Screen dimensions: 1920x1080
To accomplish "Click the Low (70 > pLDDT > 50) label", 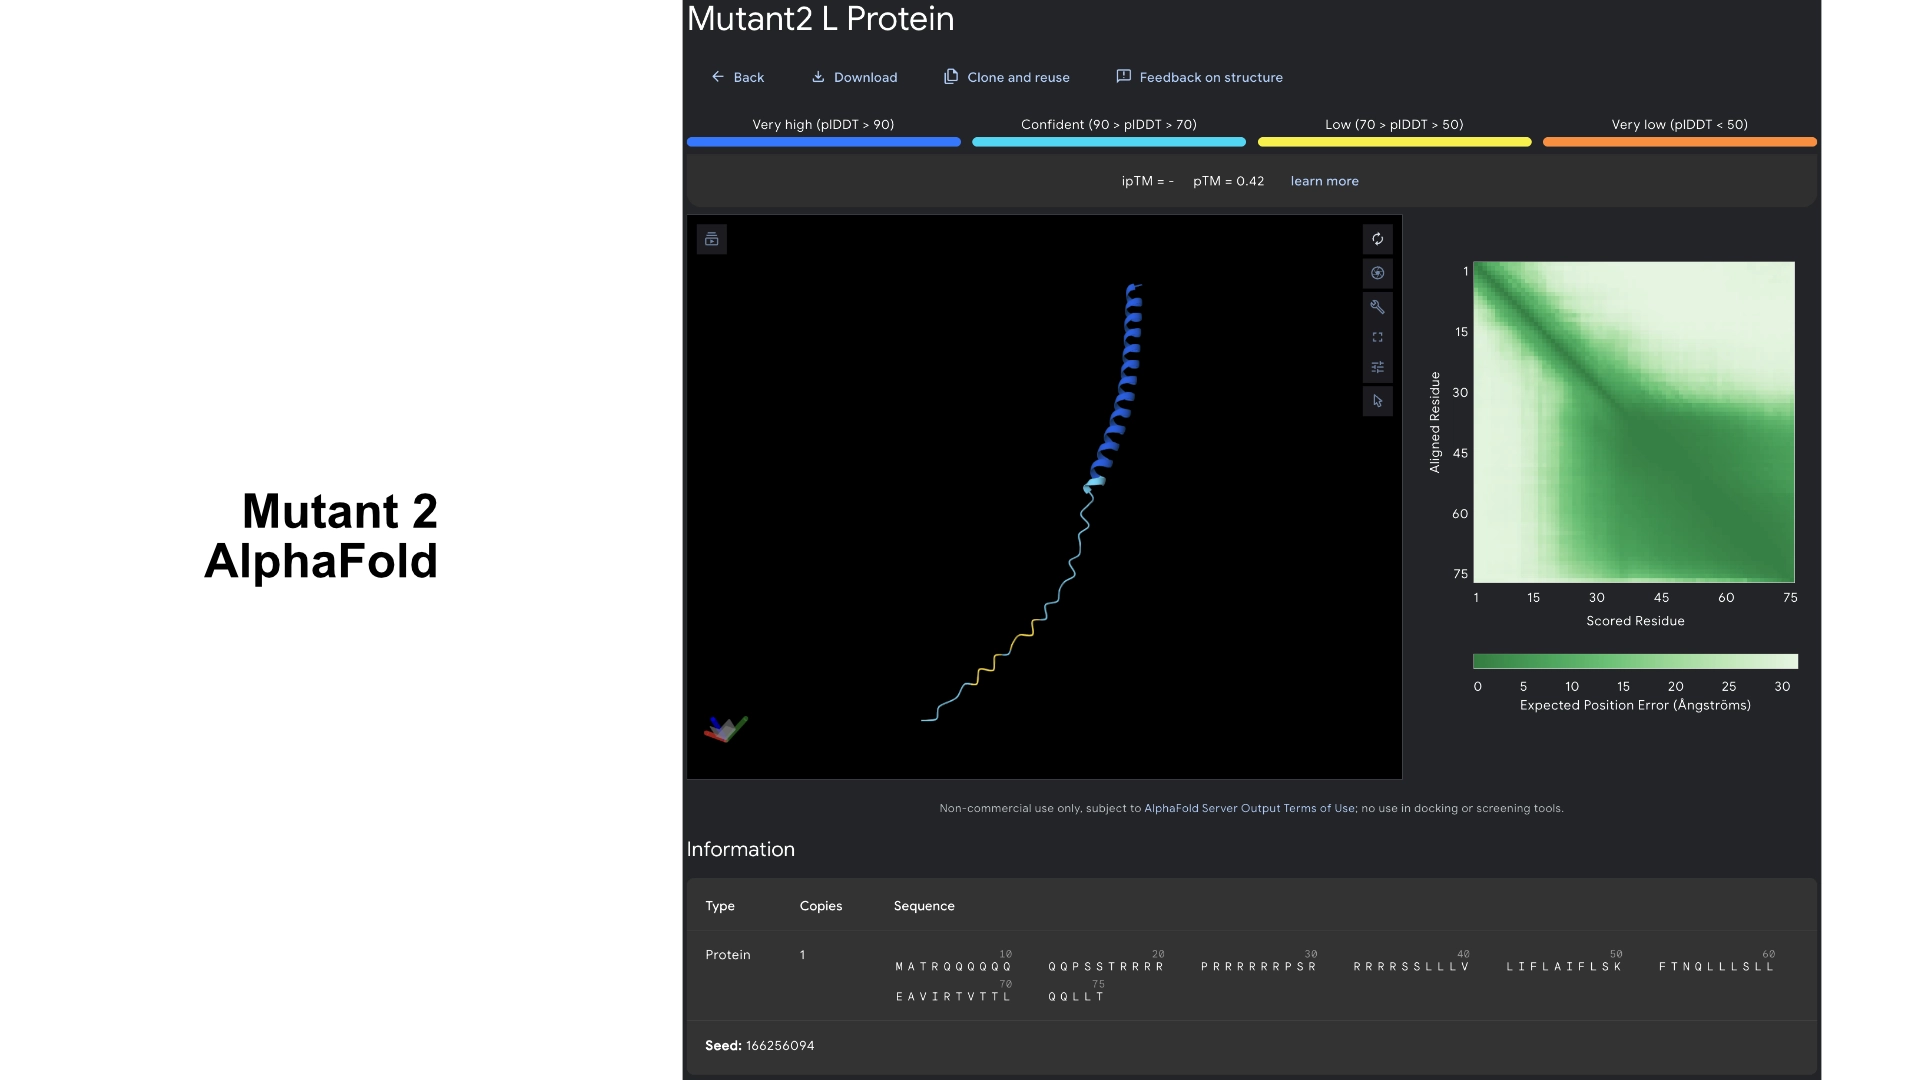I will [1394, 125].
